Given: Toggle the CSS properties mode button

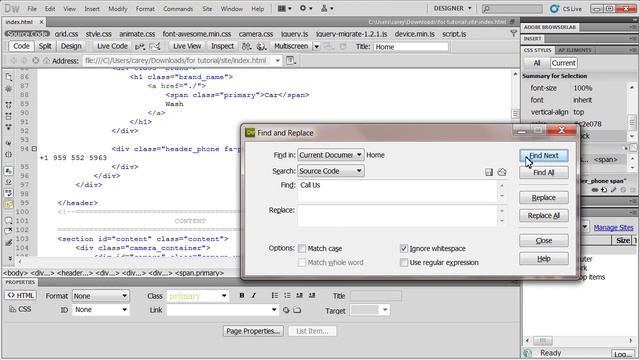Looking at the screenshot, I should click(20, 309).
